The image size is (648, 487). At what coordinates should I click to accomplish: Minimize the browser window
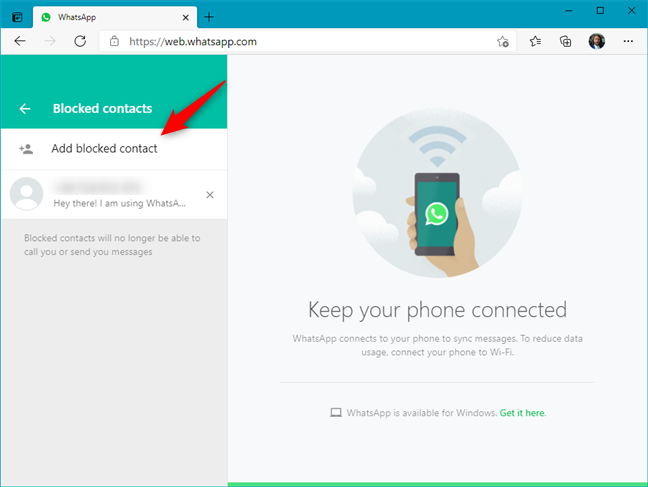pos(569,11)
